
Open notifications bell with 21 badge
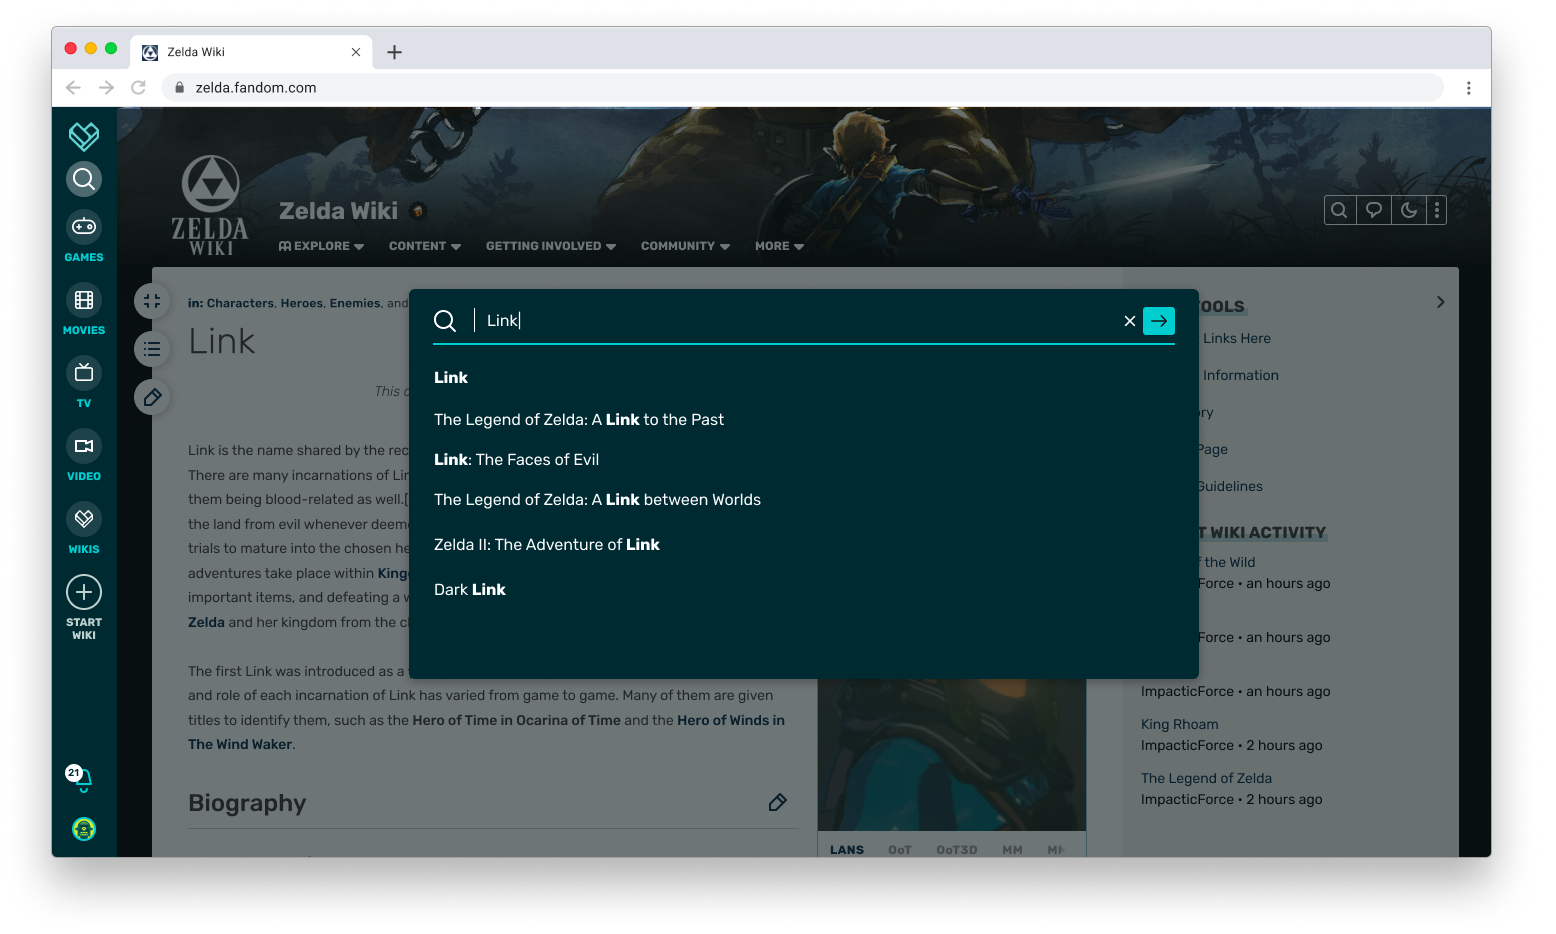80,778
